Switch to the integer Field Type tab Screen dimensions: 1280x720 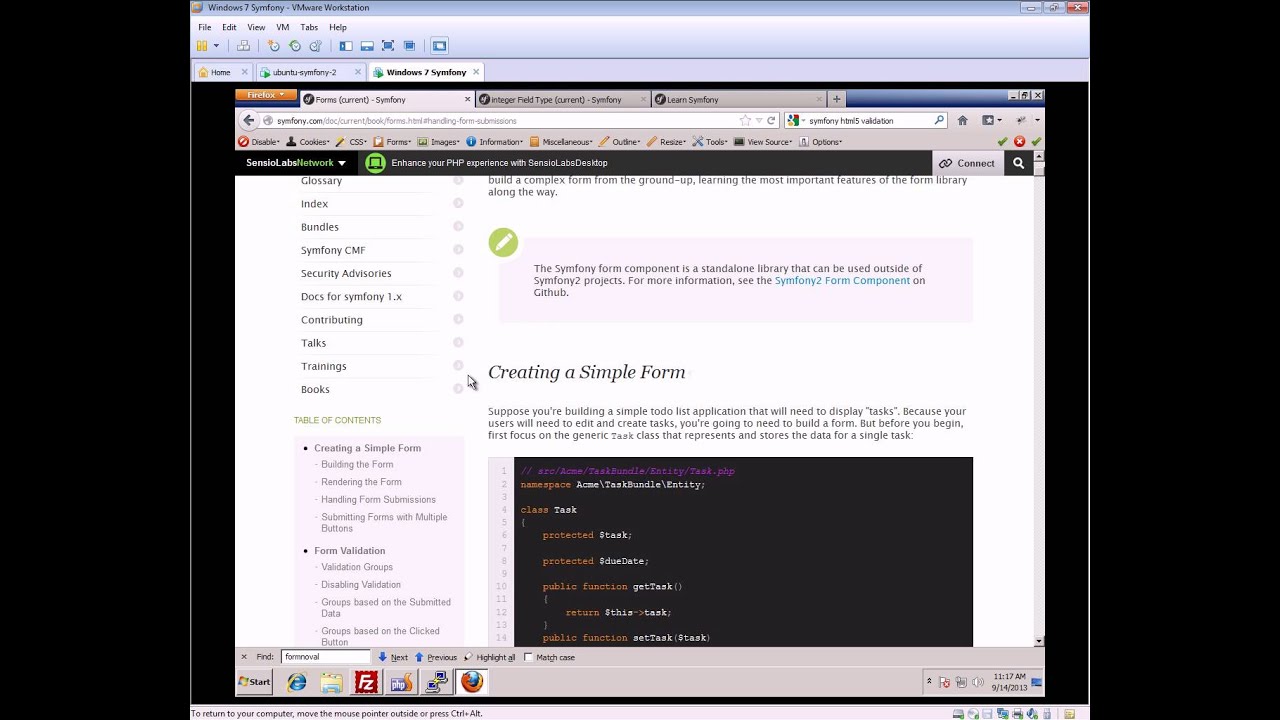tap(563, 100)
